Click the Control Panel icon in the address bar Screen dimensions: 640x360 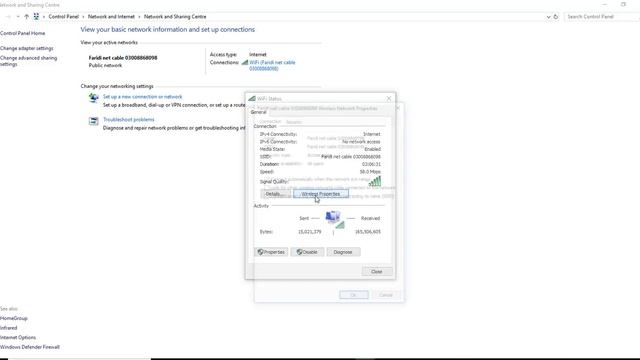coord(36,17)
